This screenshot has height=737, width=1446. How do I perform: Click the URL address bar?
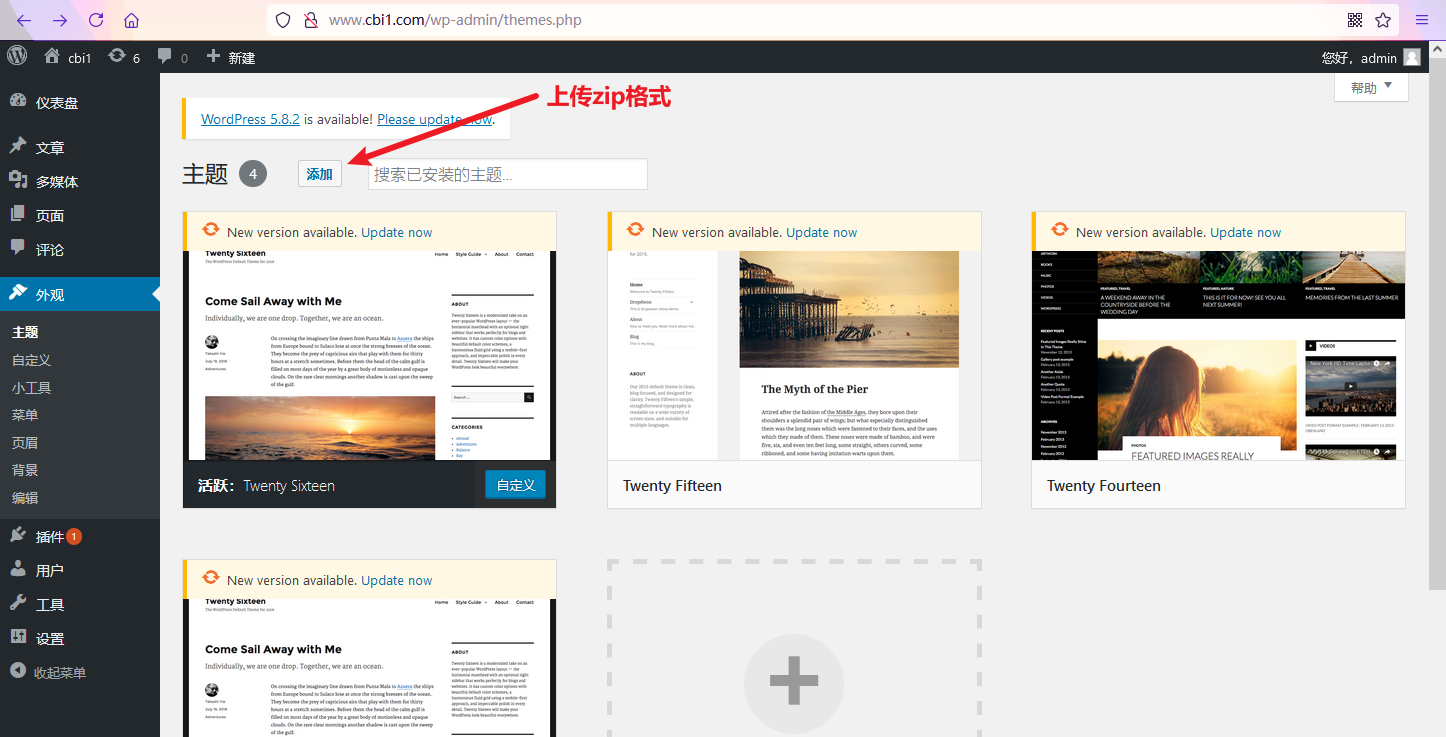point(832,20)
